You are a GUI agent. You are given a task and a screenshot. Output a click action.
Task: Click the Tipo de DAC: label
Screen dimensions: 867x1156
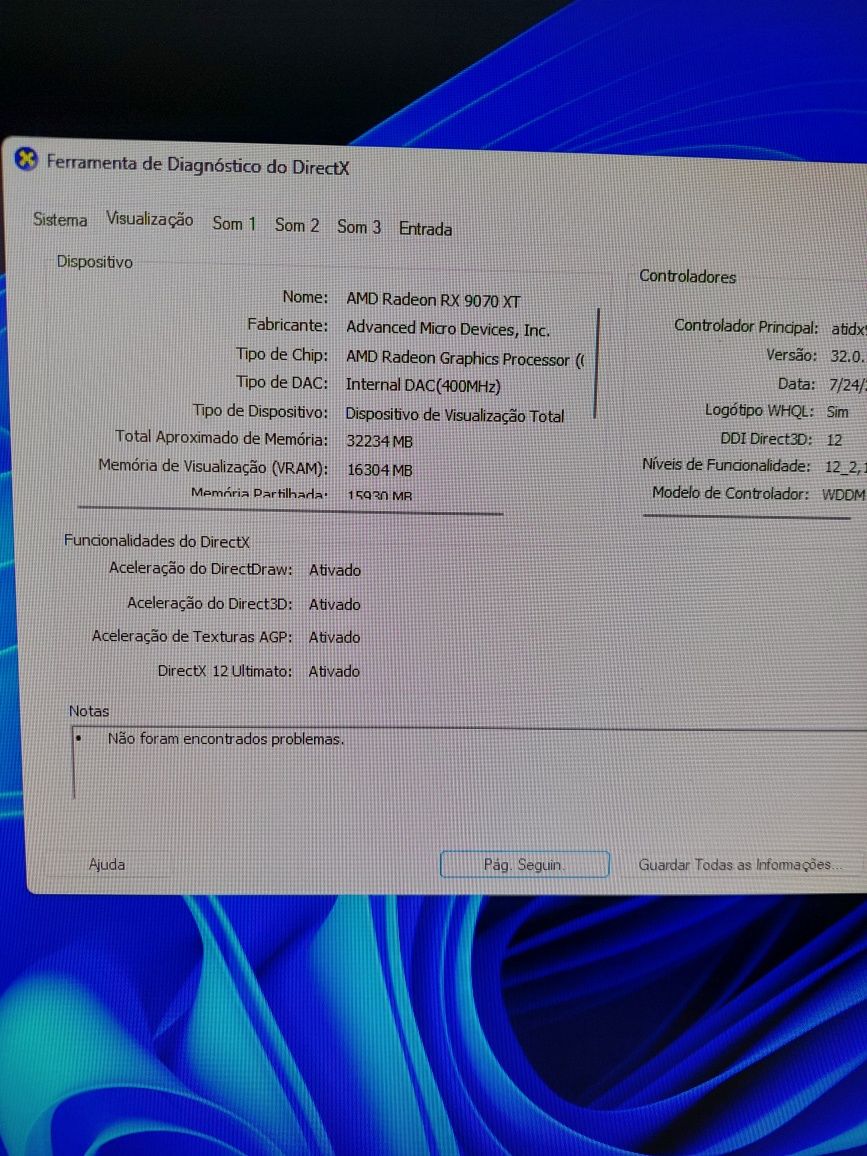282,383
